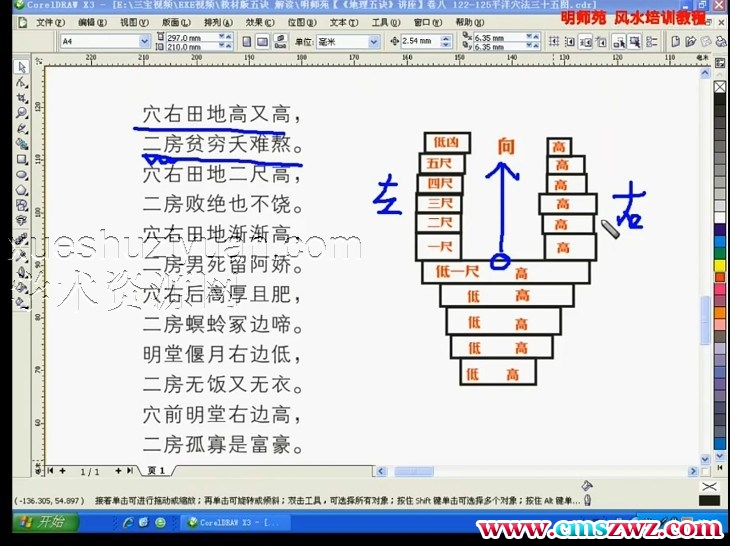Open the 排列(A) menu

pyautogui.click(x=218, y=22)
